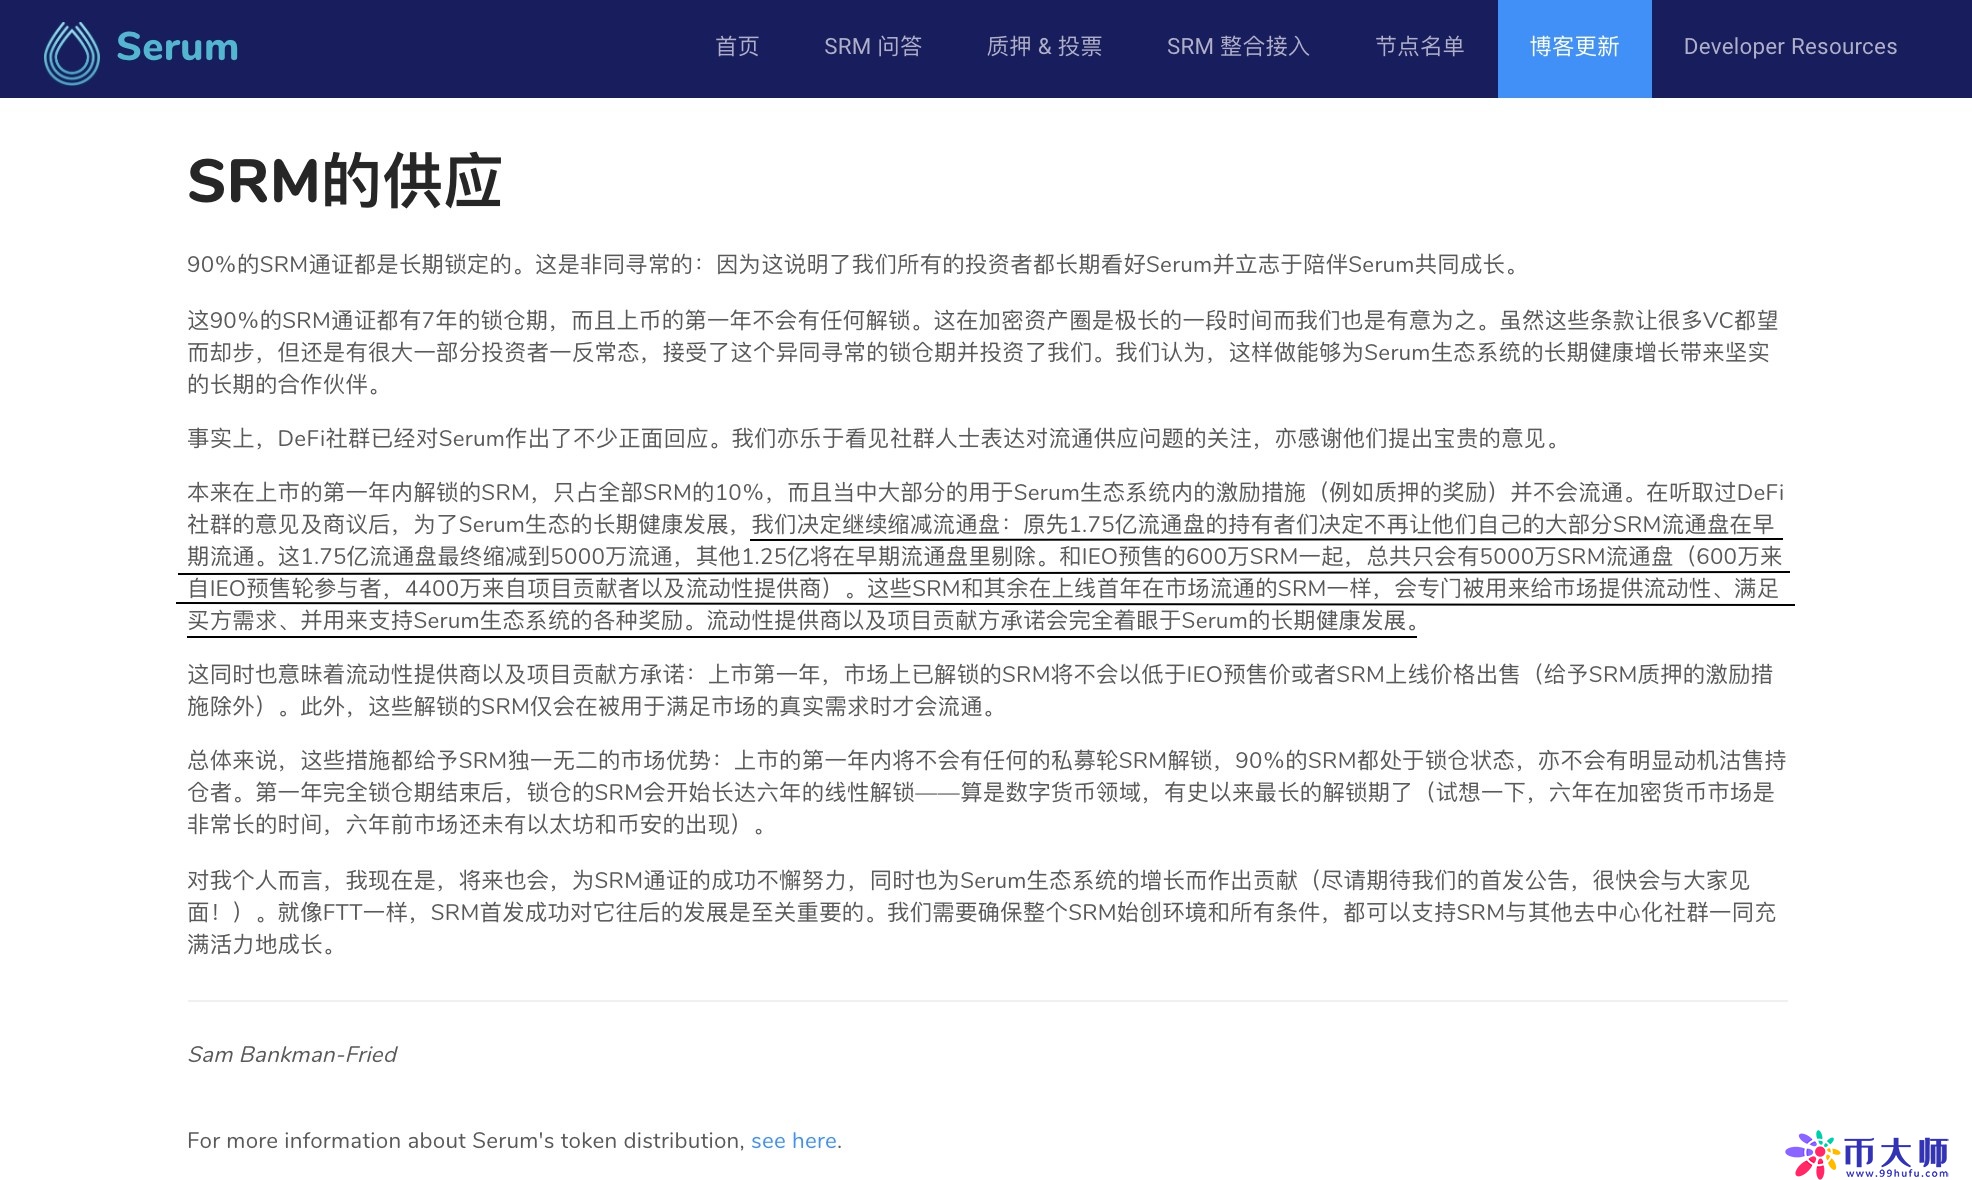Click the paragraph starting 这90%的SRM通证都有7年的锁仓期
Image resolution: width=1972 pixels, height=1180 pixels.
coord(983,352)
